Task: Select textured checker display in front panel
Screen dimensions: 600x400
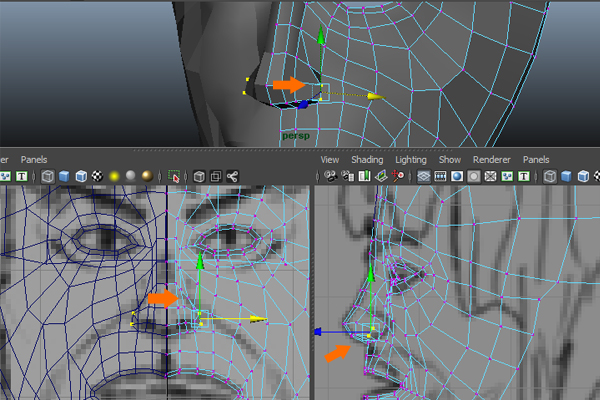Action: click(97, 176)
